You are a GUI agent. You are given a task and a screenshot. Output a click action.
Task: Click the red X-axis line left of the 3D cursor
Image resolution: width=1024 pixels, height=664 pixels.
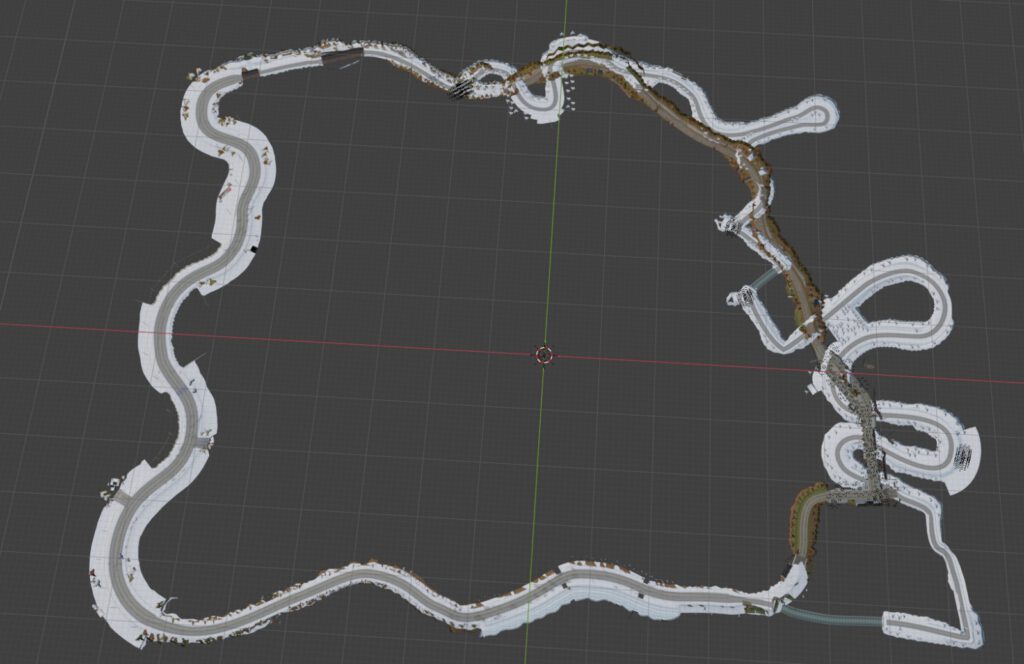pyautogui.click(x=350, y=341)
